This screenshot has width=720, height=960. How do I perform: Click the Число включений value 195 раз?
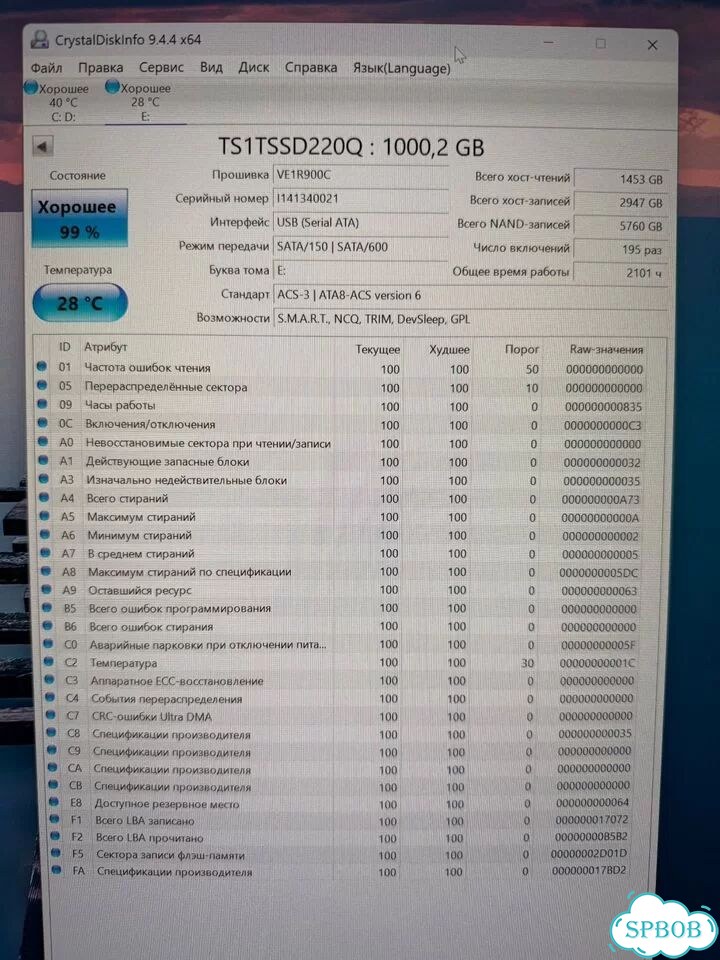(620, 250)
